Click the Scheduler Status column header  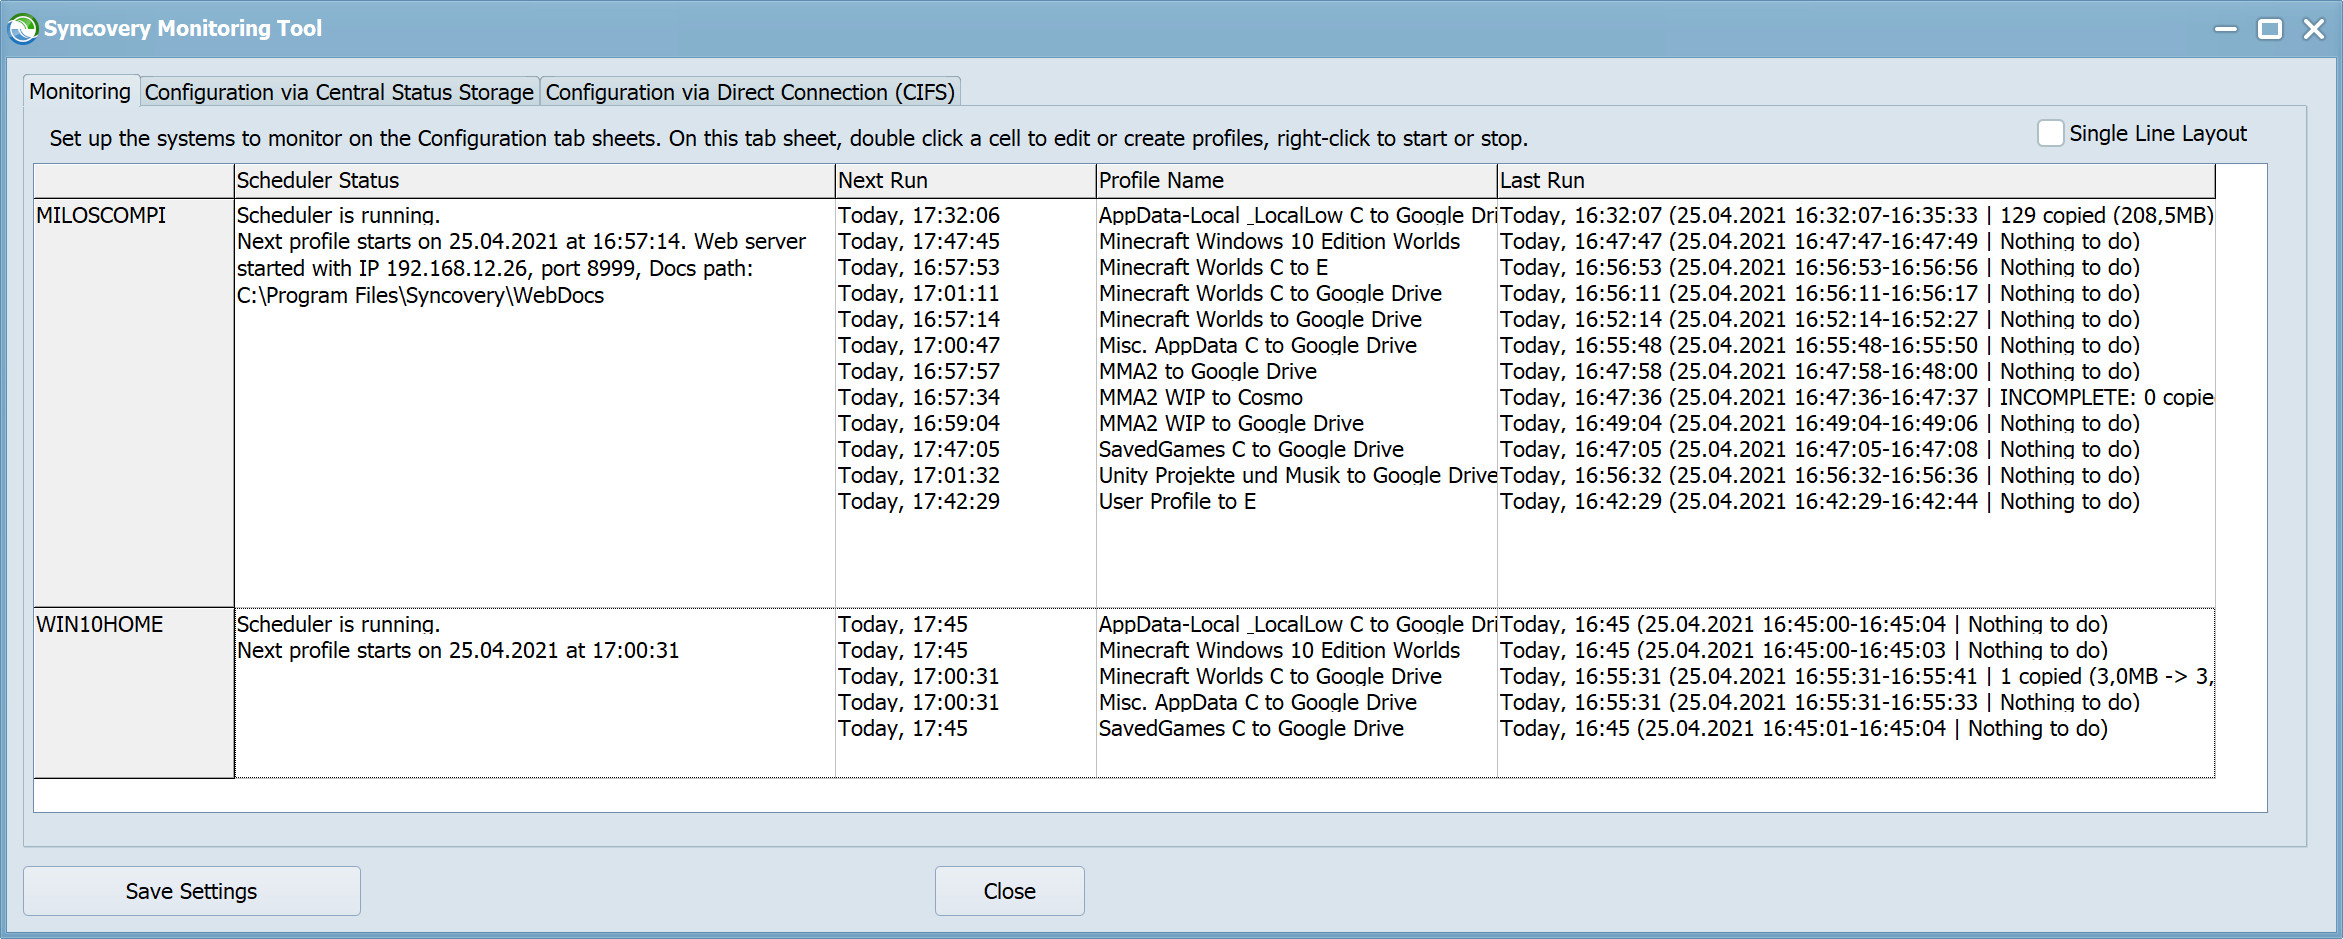[x=316, y=180]
